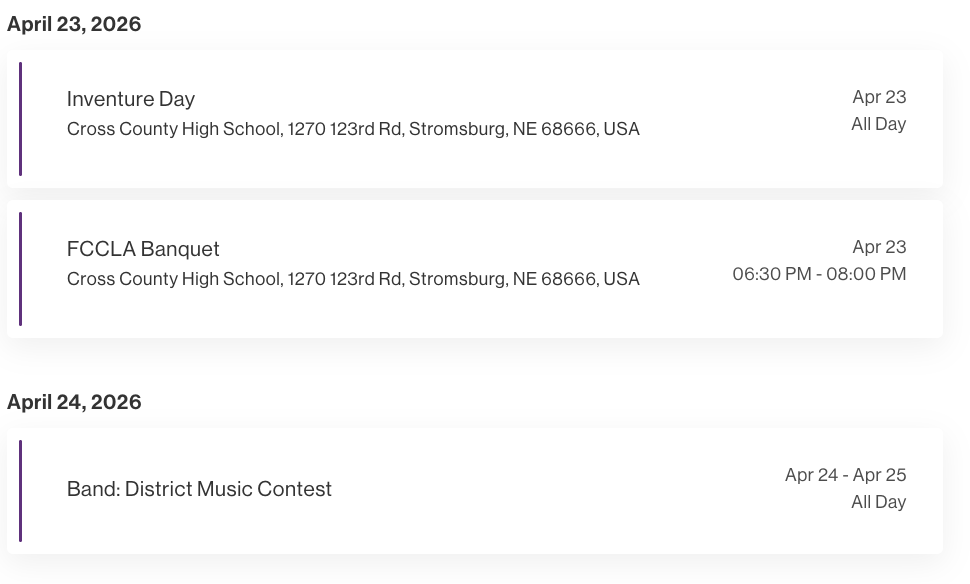The image size is (970, 584).
Task: Click the 06:30 PM start time
Action: point(771,274)
